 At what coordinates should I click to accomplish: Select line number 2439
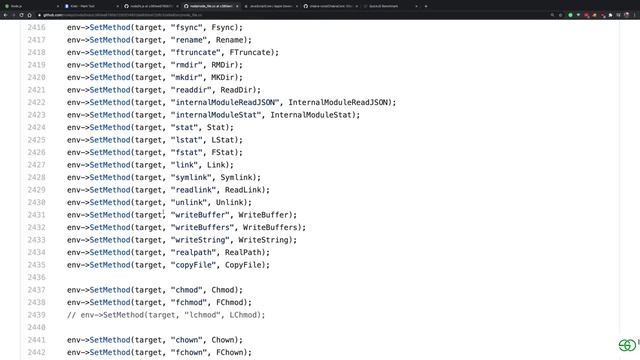pyautogui.click(x=36, y=315)
